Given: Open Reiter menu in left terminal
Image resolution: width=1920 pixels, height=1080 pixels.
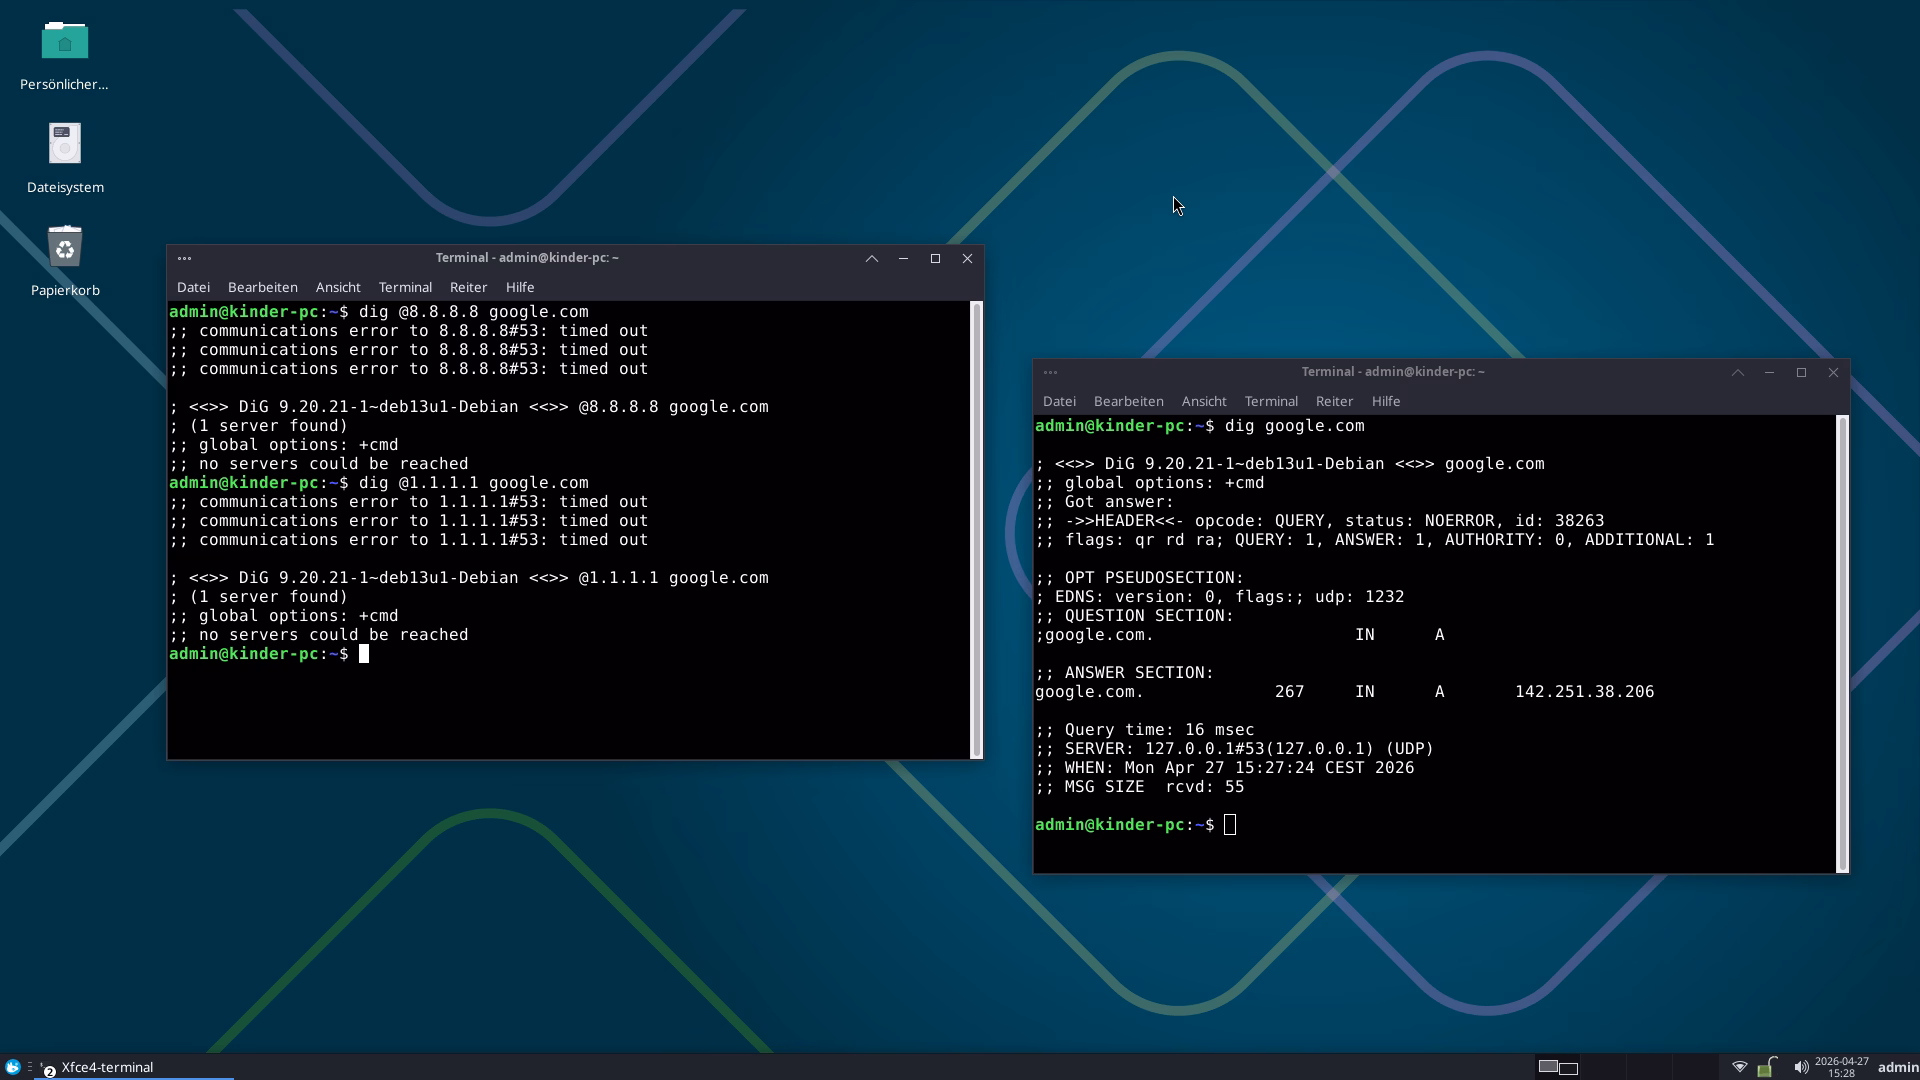Looking at the screenshot, I should tap(468, 287).
